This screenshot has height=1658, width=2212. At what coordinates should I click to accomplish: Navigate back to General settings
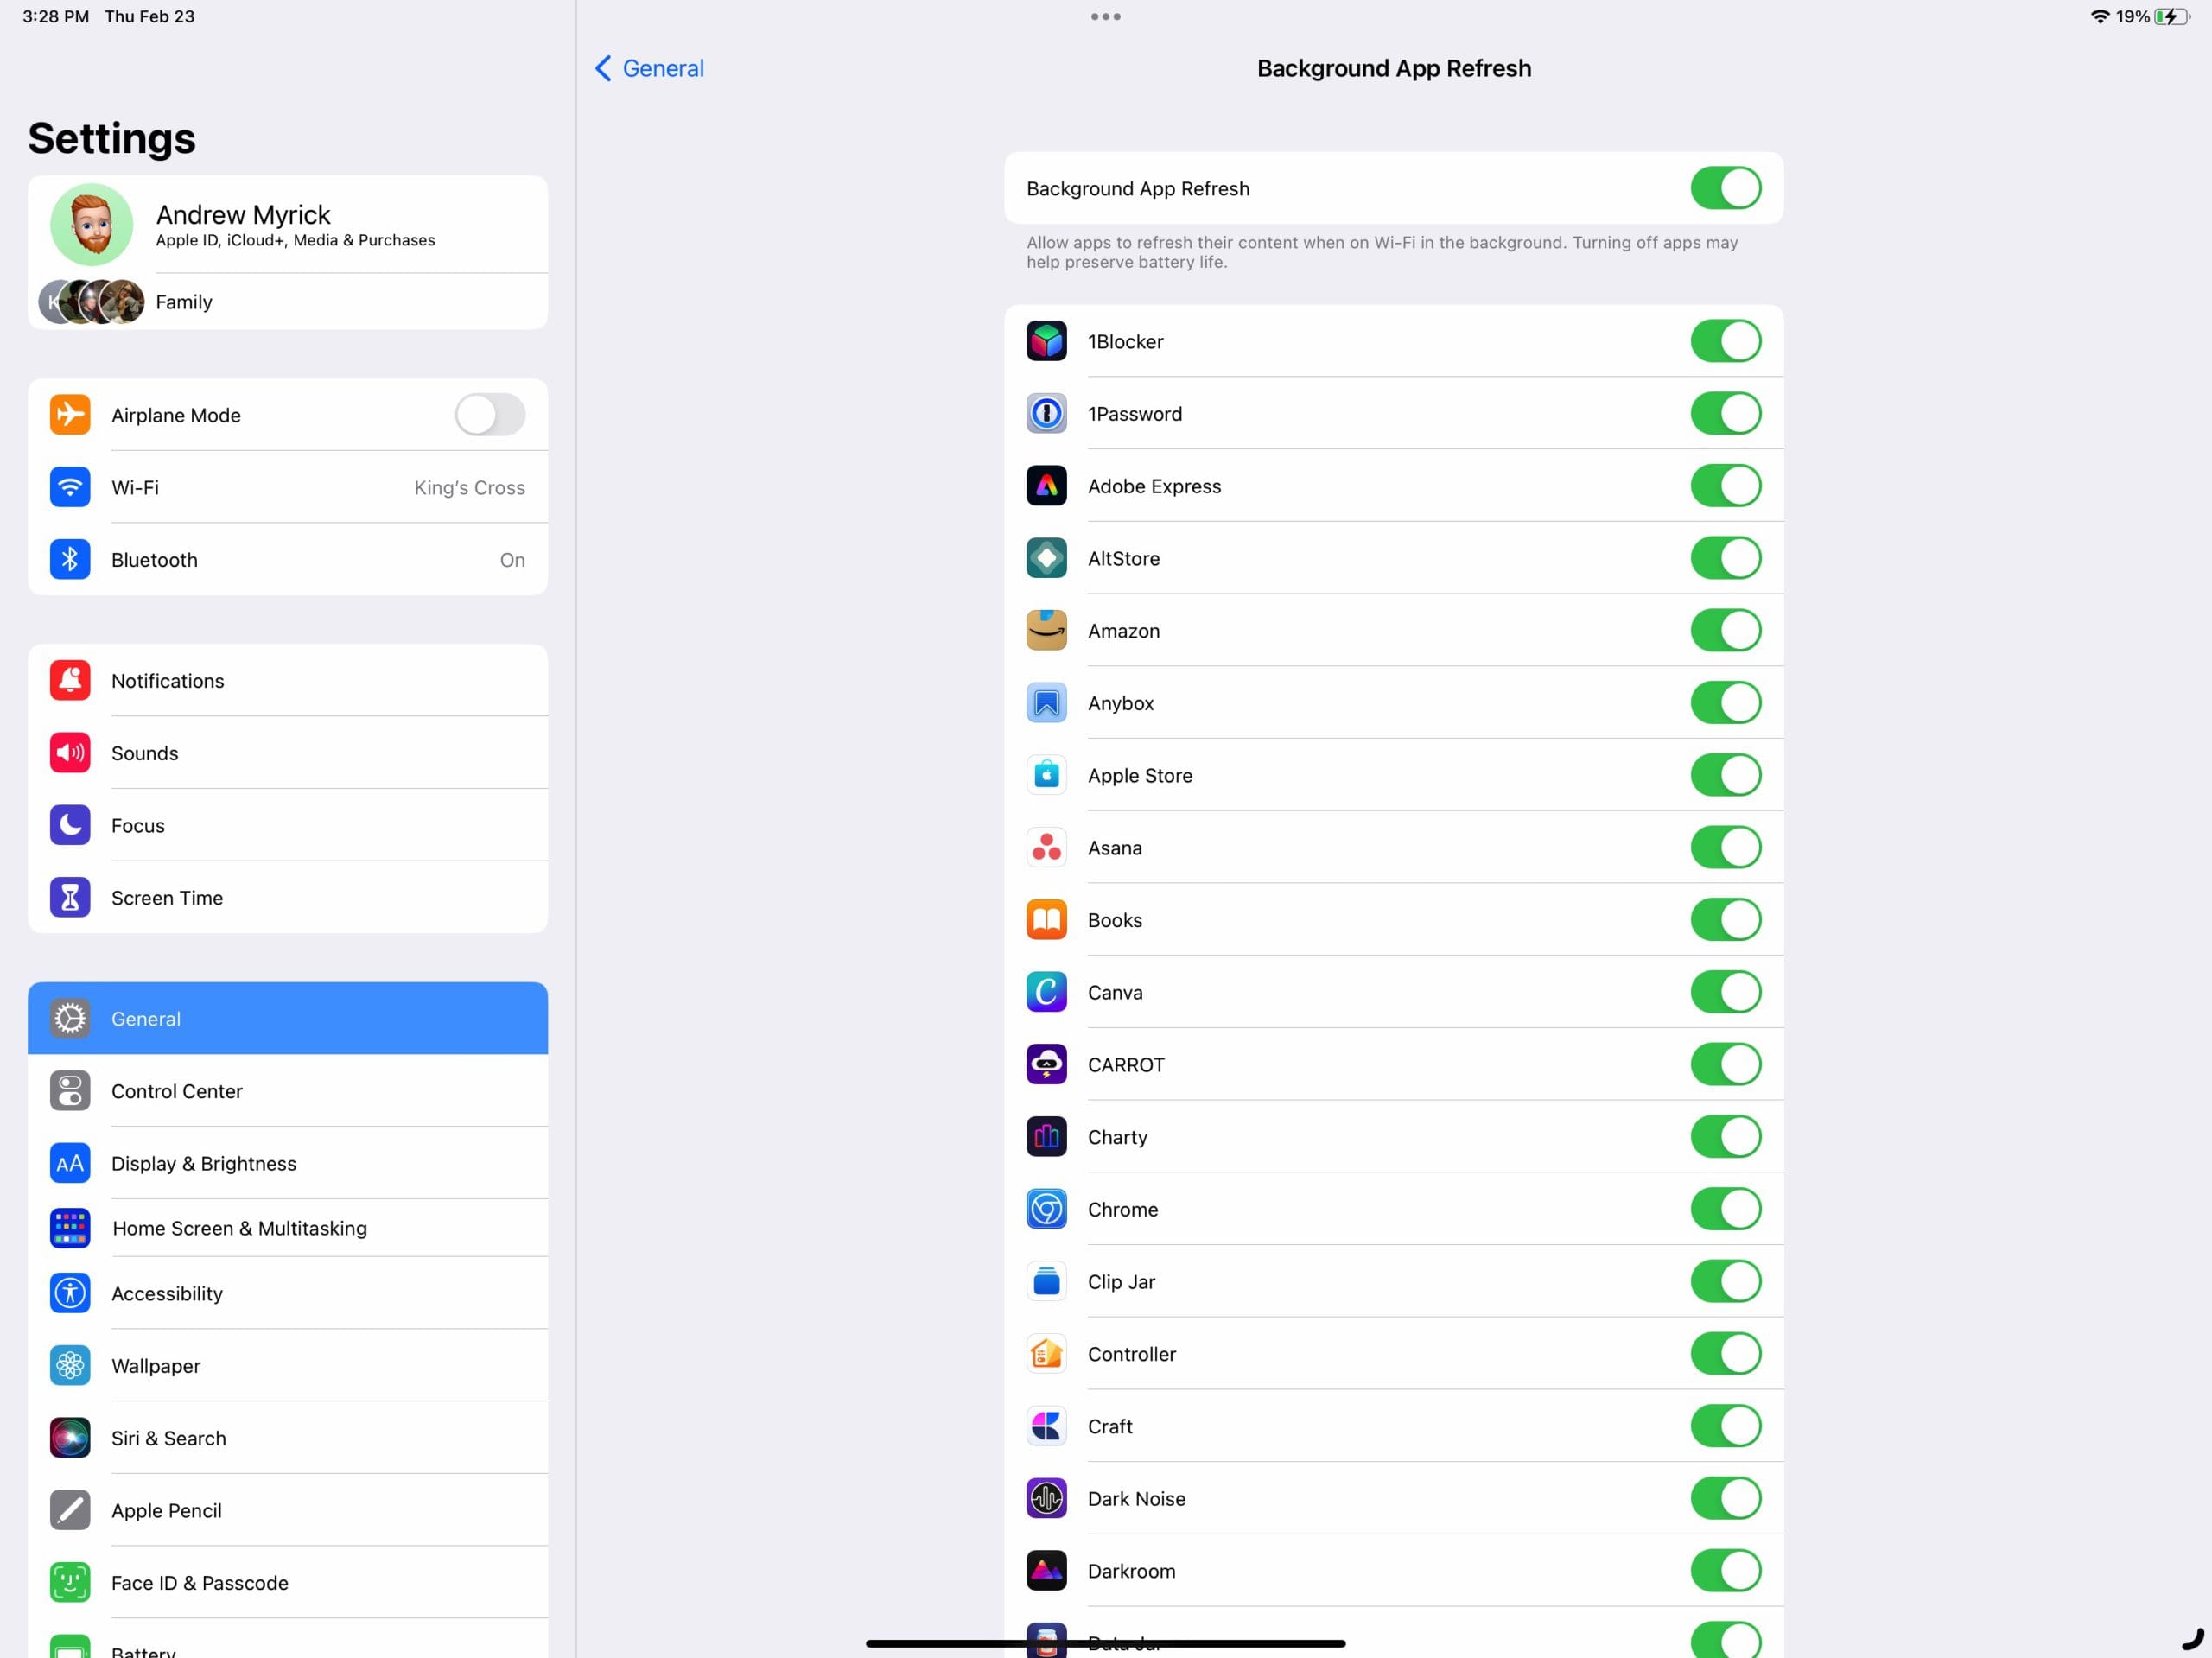tap(648, 67)
